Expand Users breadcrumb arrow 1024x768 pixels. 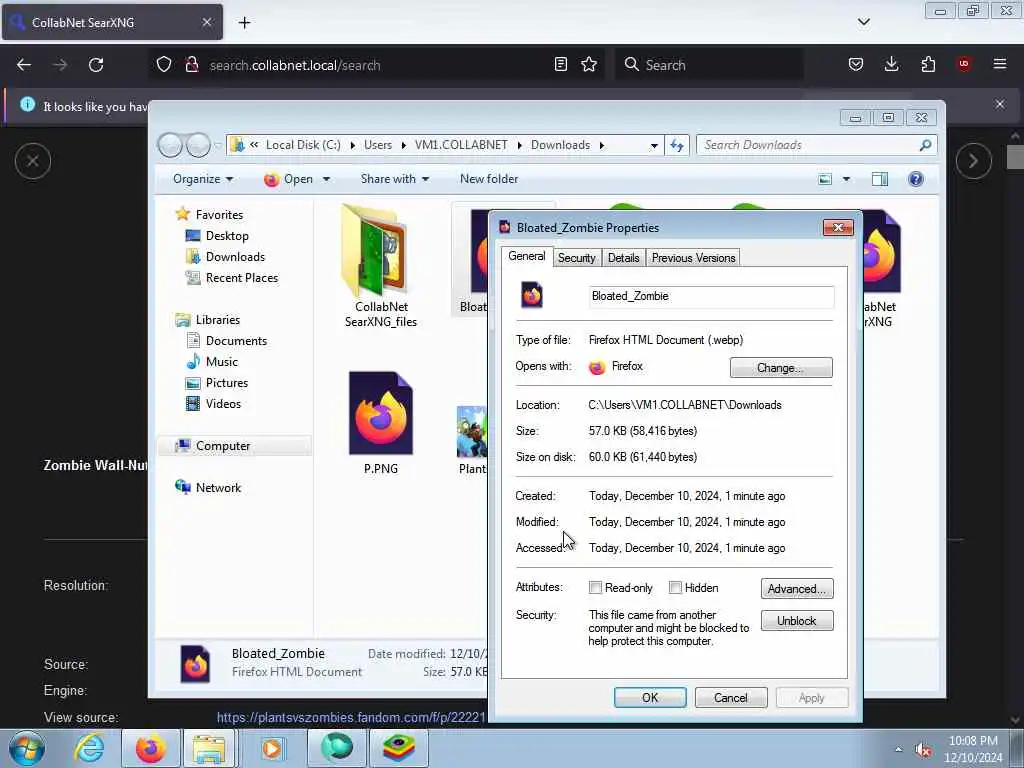[x=403, y=145]
